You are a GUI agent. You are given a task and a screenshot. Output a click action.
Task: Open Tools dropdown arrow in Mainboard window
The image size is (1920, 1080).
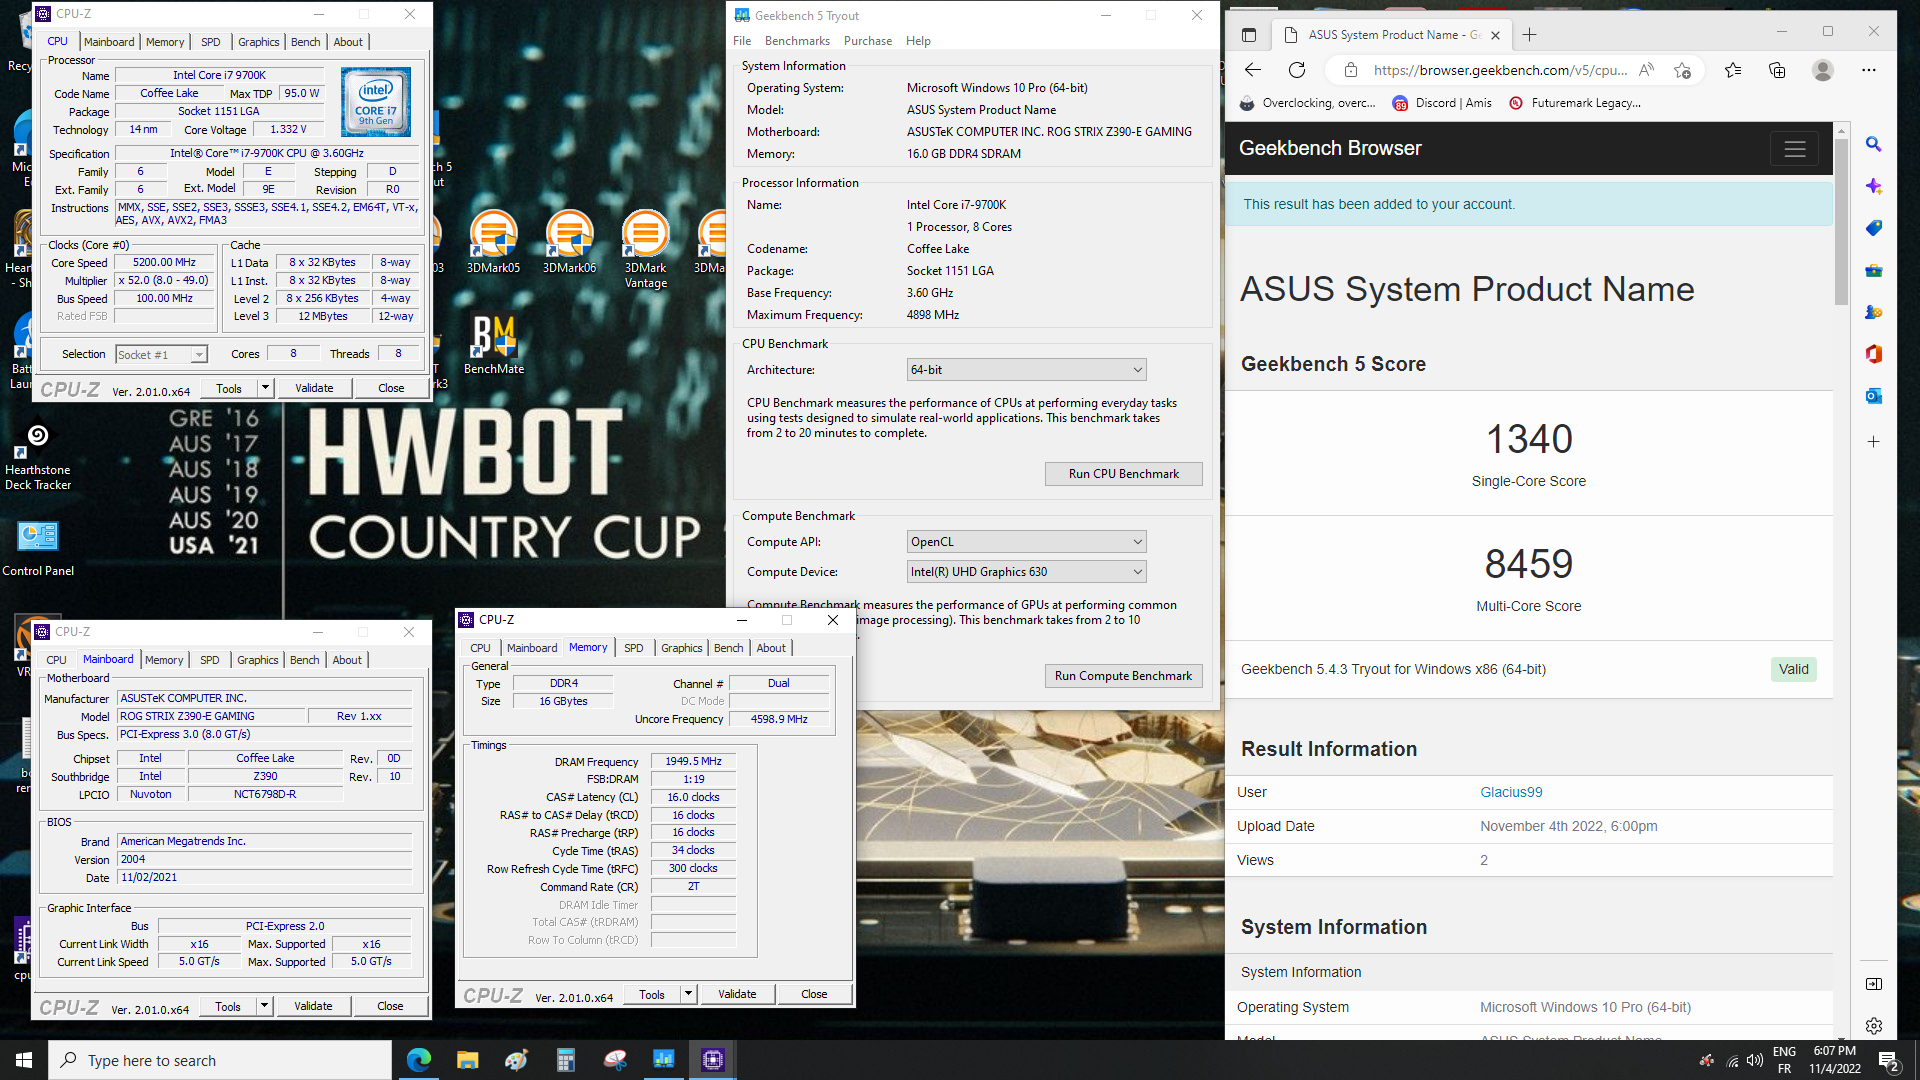click(x=264, y=1006)
